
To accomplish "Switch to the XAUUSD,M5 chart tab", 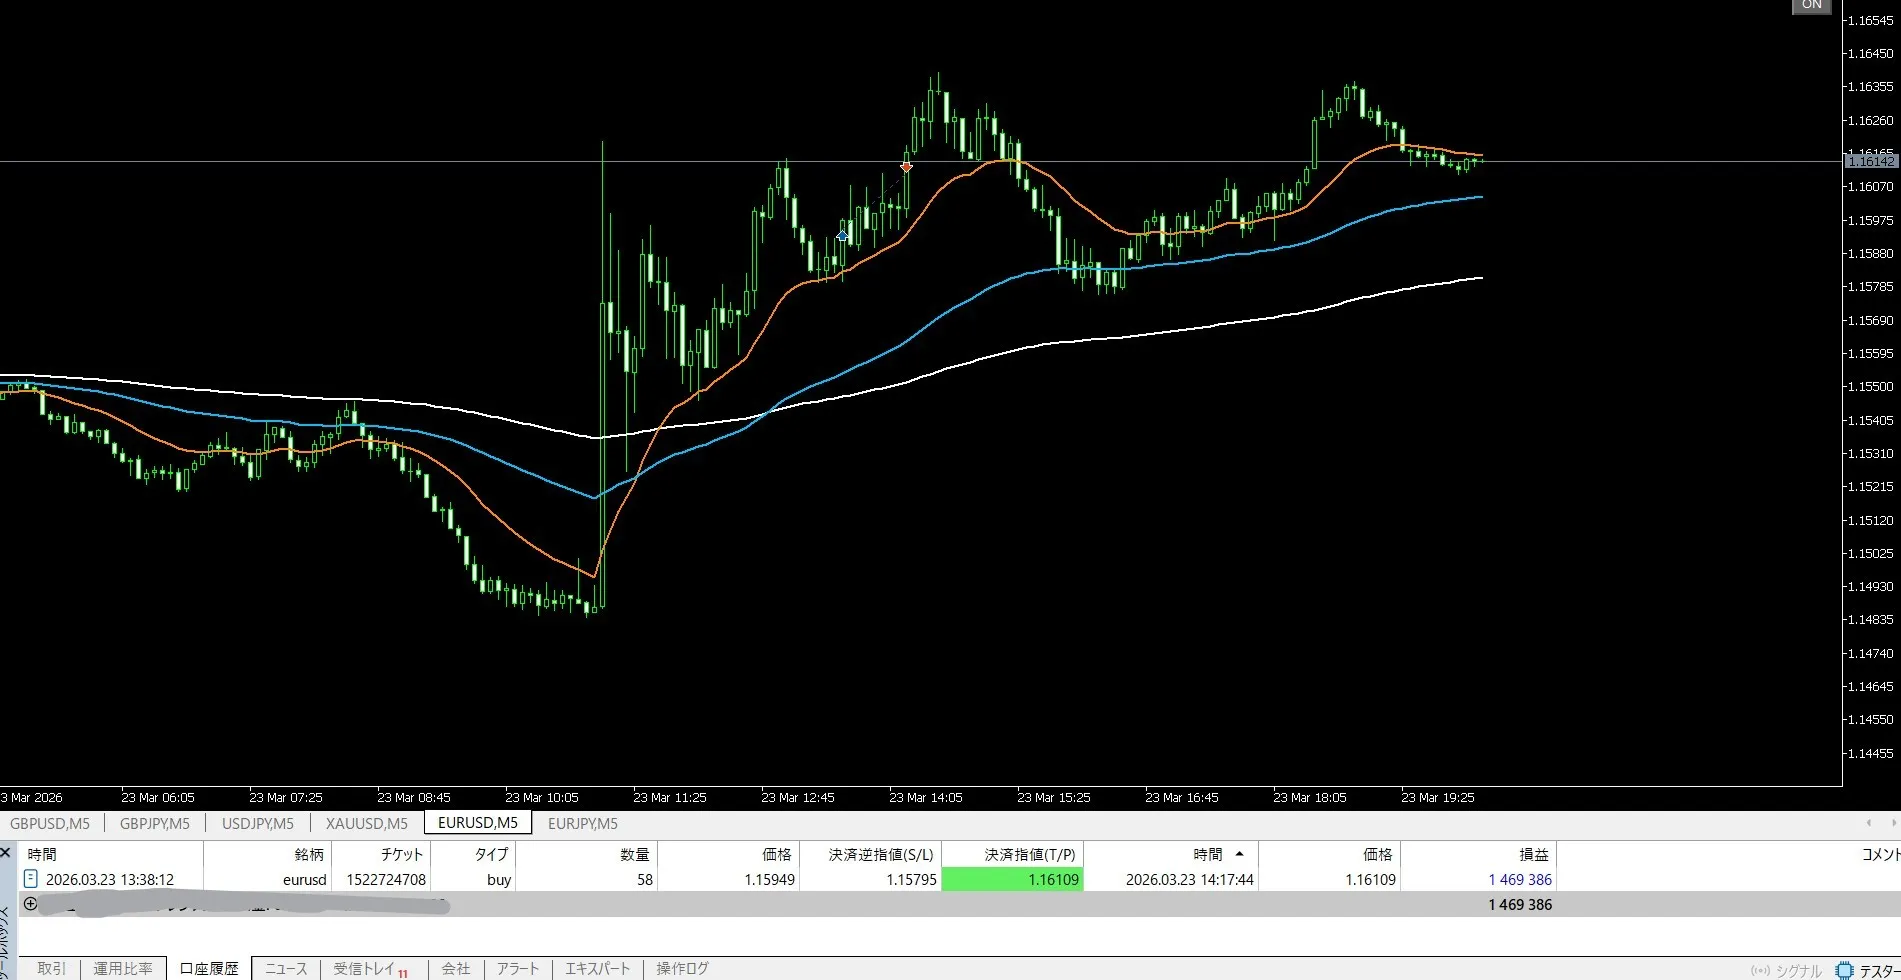I will [x=366, y=823].
